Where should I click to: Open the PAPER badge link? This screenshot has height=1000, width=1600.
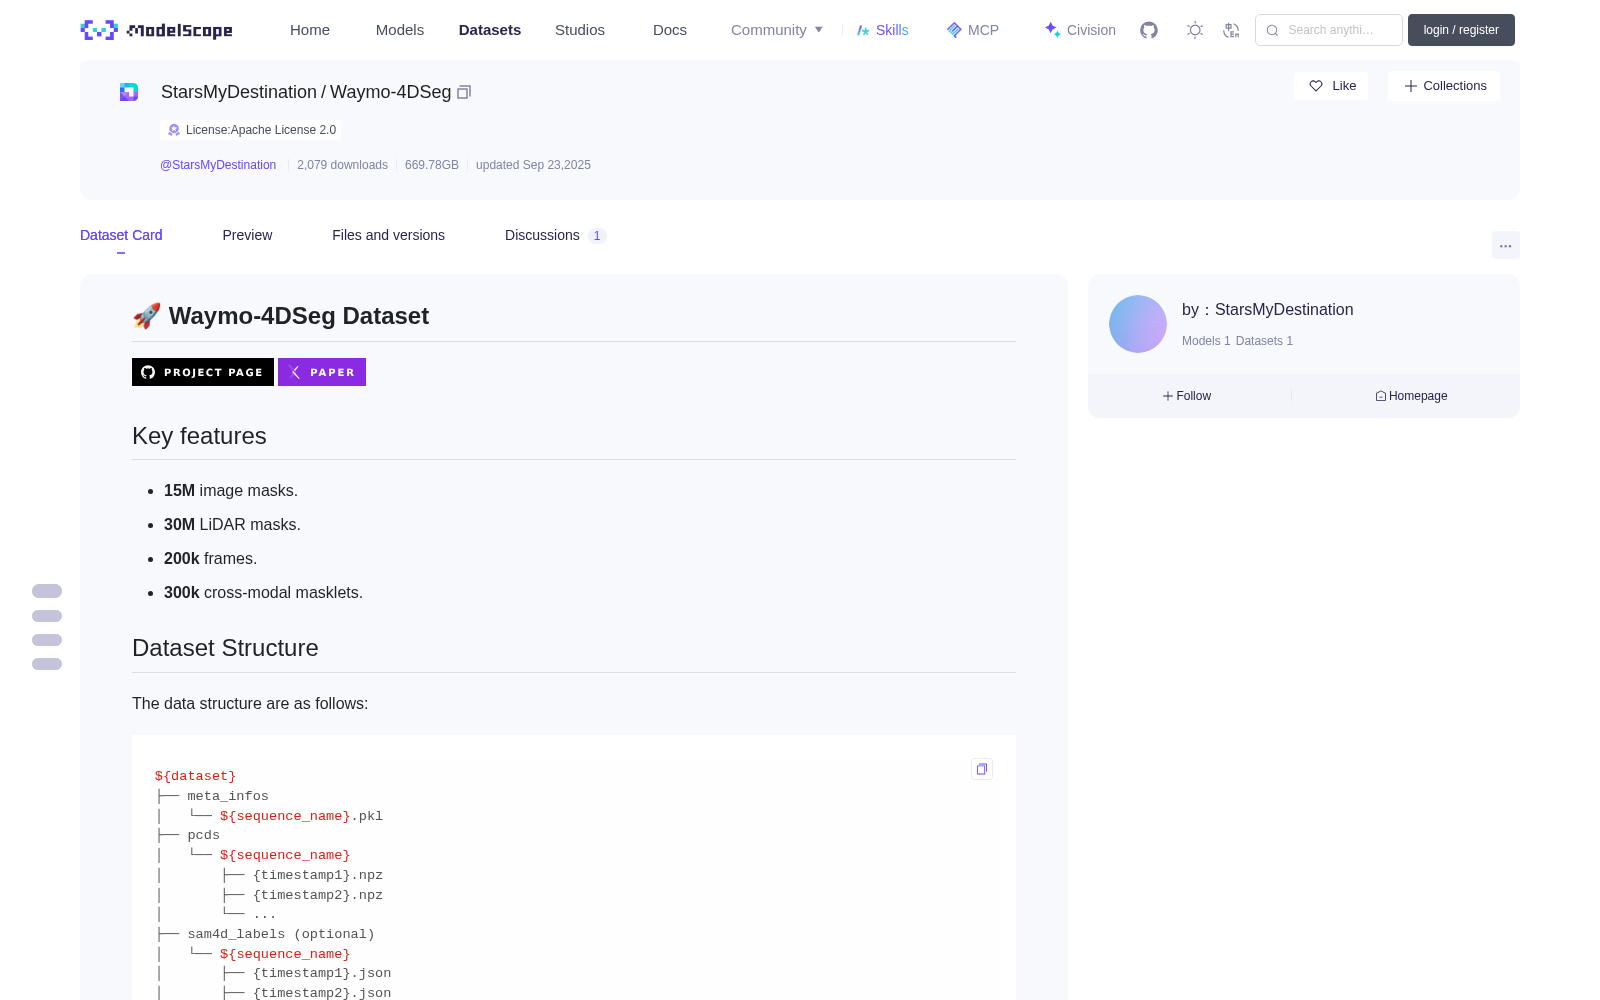coord(322,372)
